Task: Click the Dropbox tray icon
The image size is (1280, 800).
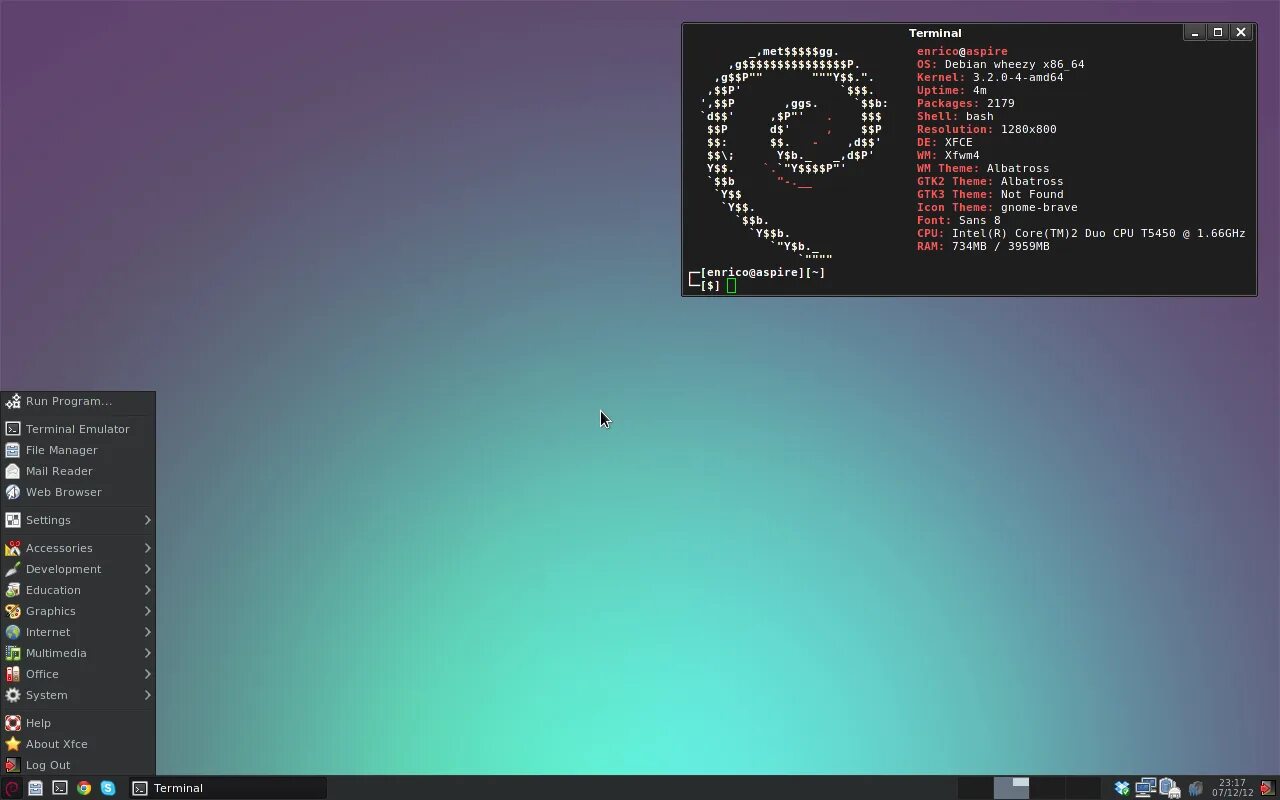Action: coord(1122,788)
